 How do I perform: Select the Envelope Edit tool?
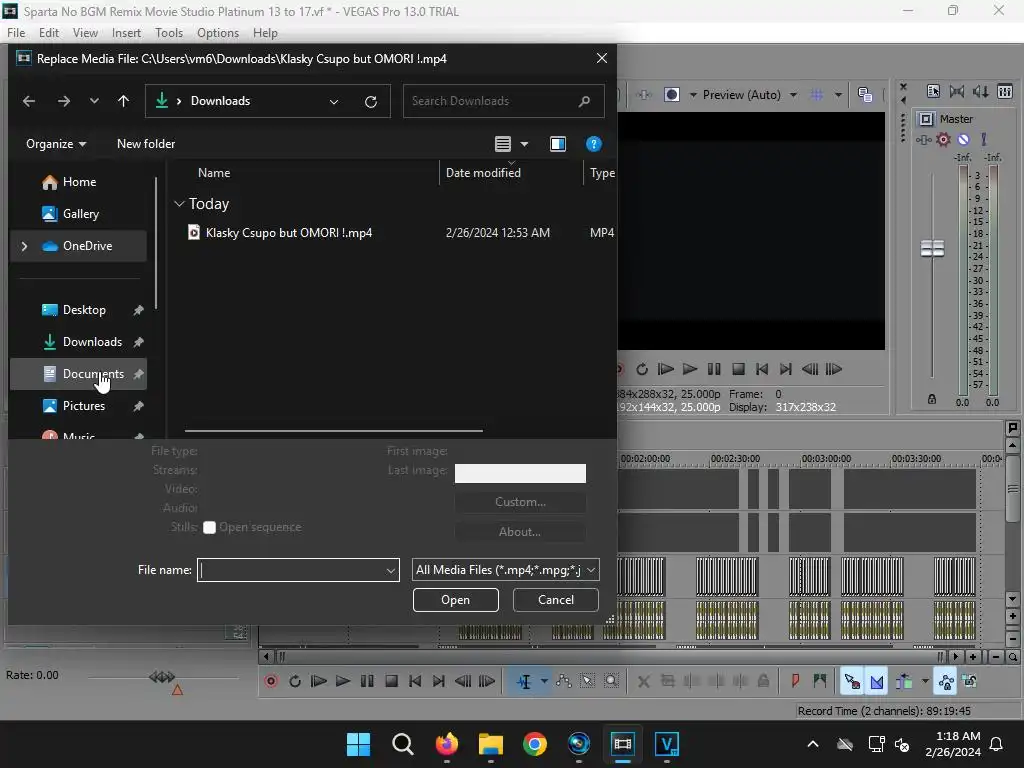[x=564, y=681]
